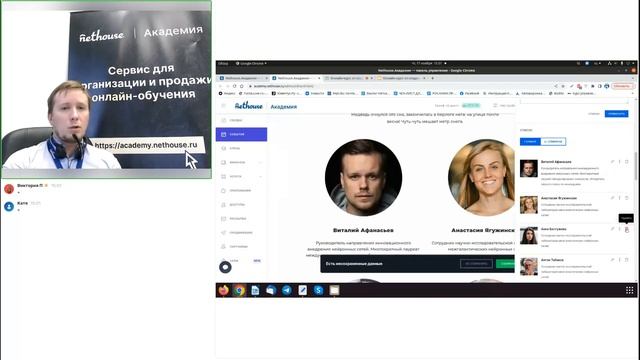Viewport: 640px width, 360px height.
Task: Click move handle for Виталий Афанасьев row
Action: point(619,162)
